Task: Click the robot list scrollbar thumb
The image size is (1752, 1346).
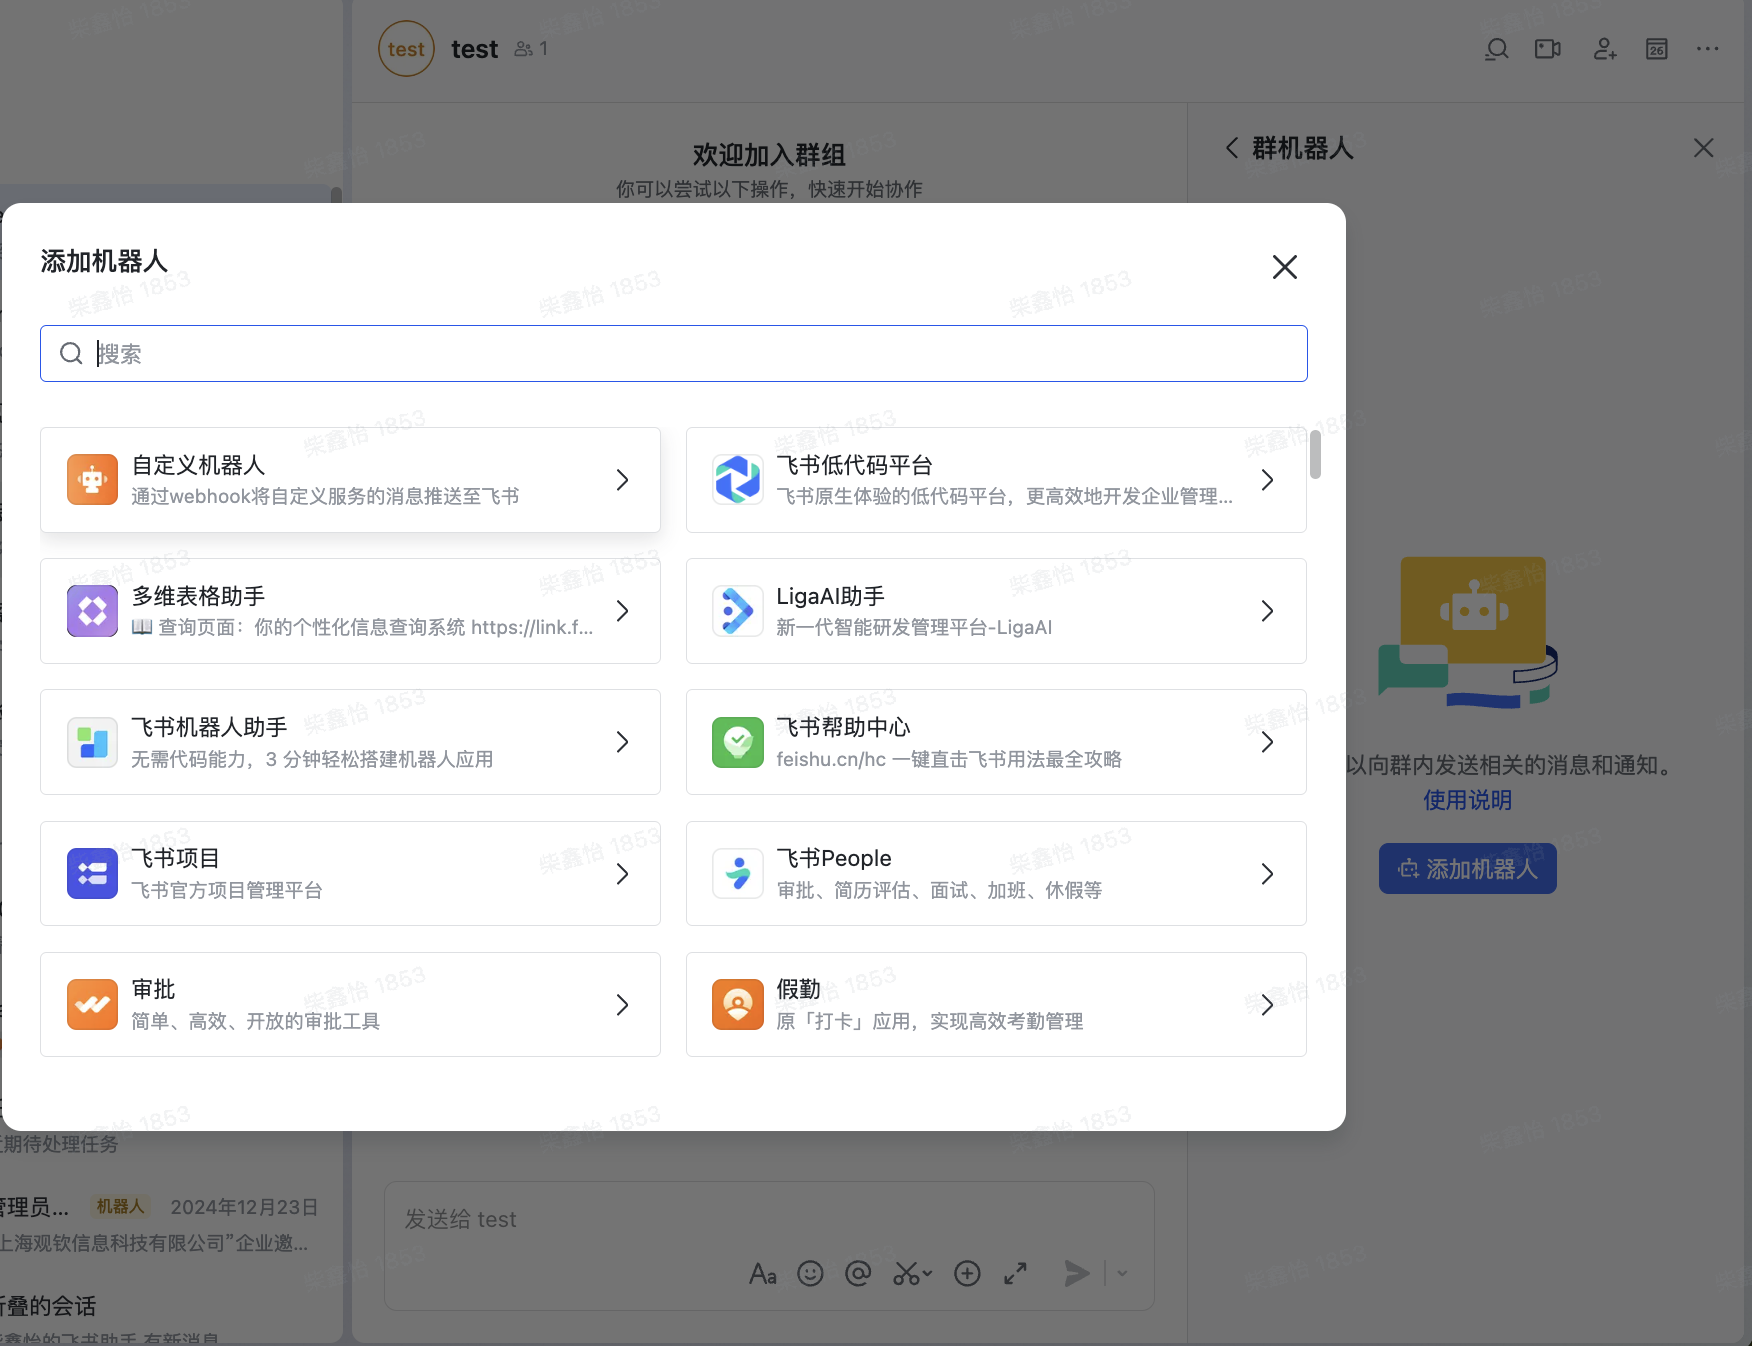Action: point(1315,455)
